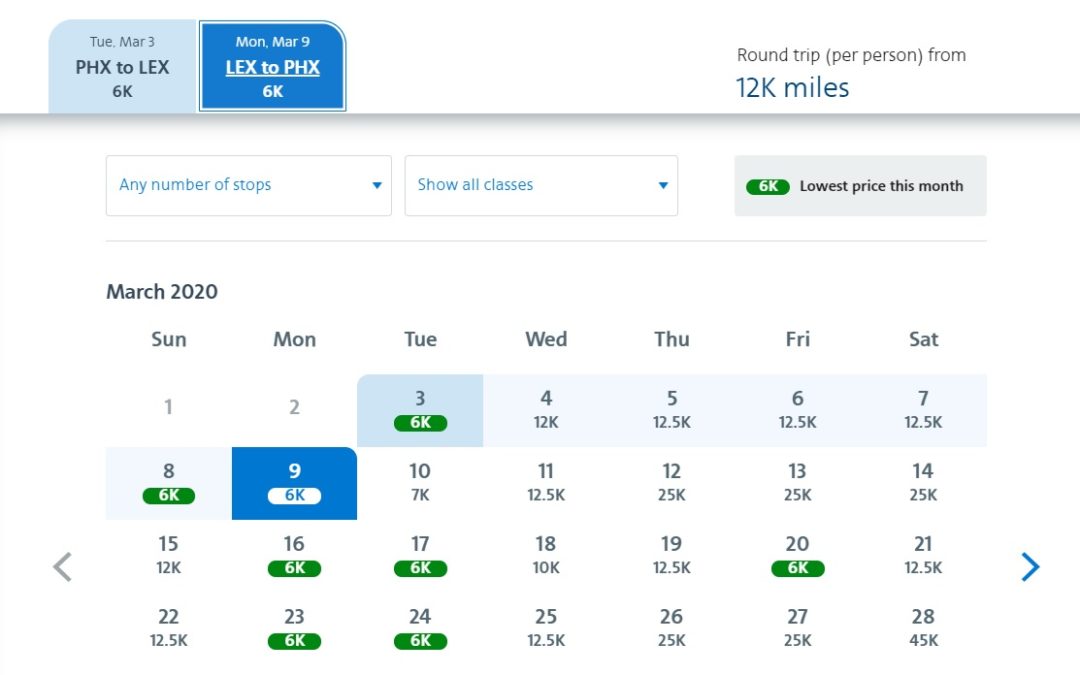Go to the previous month with left arrow
This screenshot has height=675, width=1080.
(x=62, y=567)
